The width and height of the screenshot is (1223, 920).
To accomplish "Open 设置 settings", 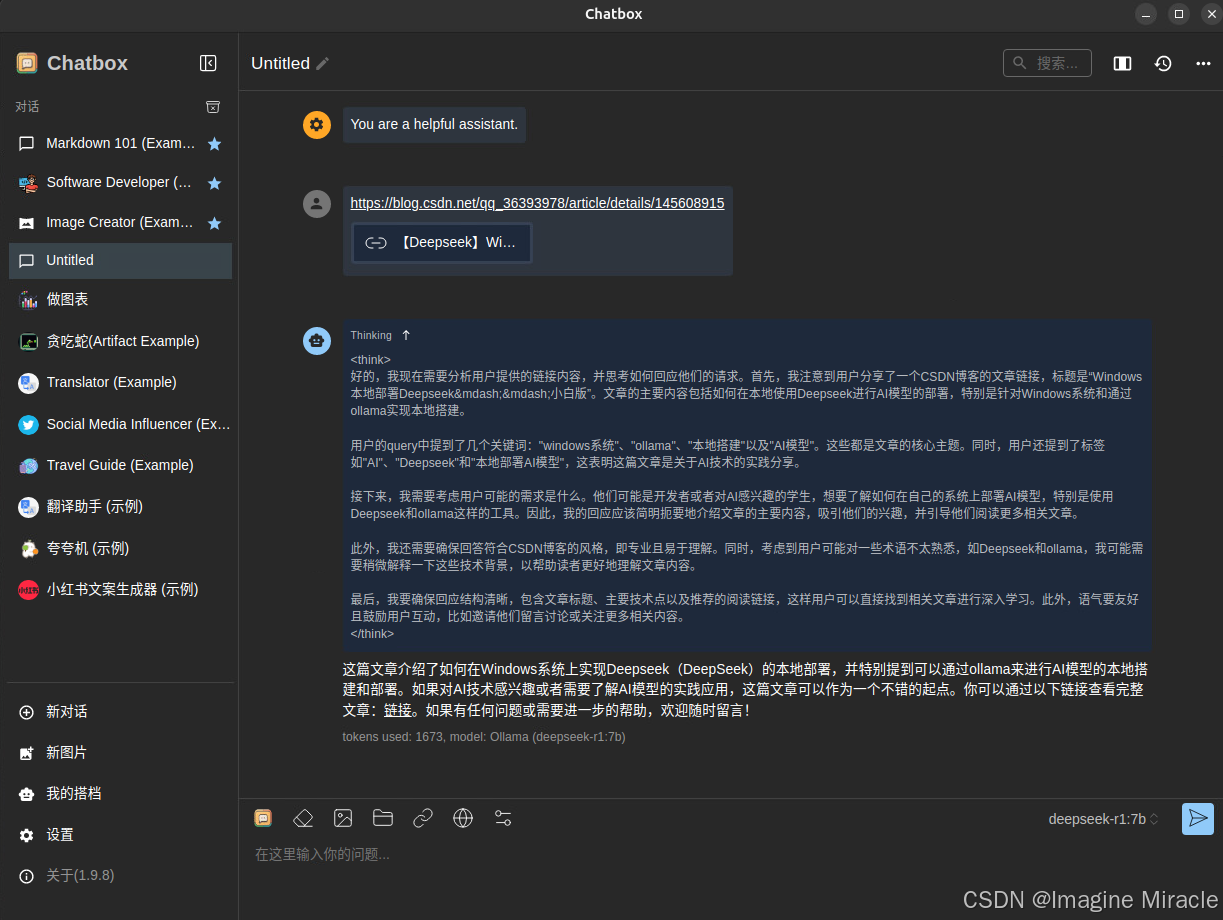I will click(x=120, y=834).
